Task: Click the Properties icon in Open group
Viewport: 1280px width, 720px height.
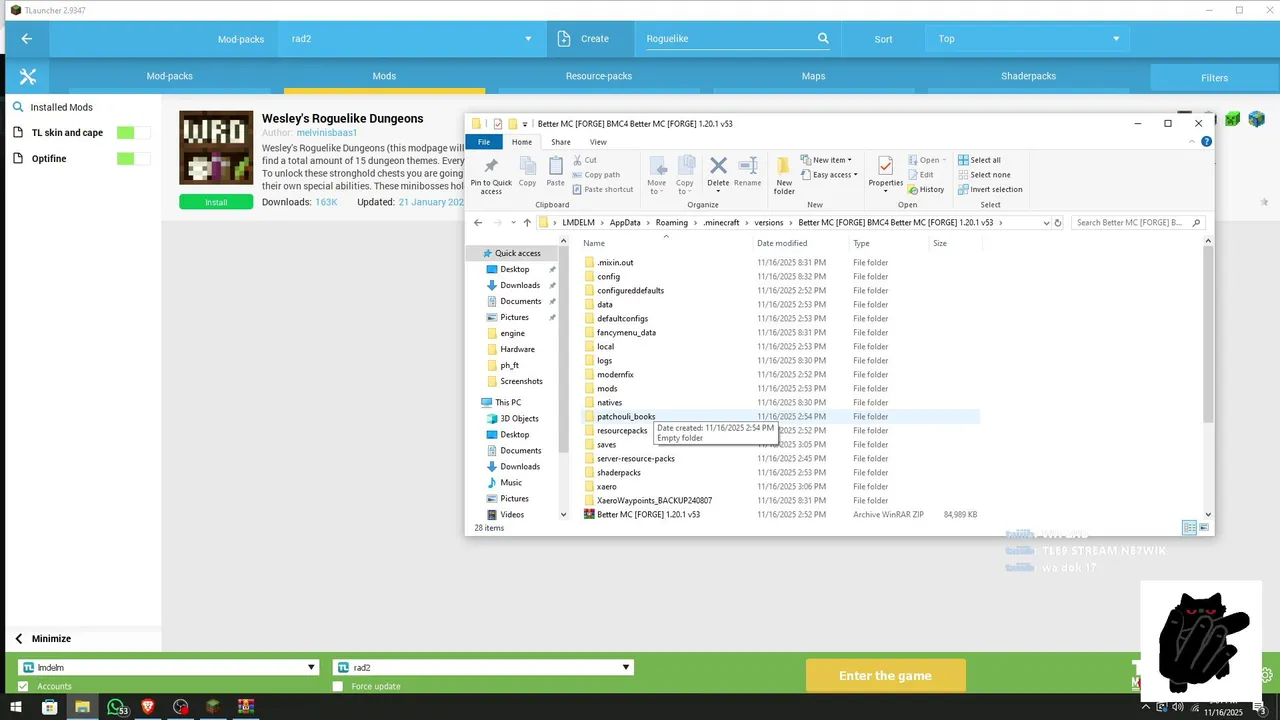Action: coord(885,171)
